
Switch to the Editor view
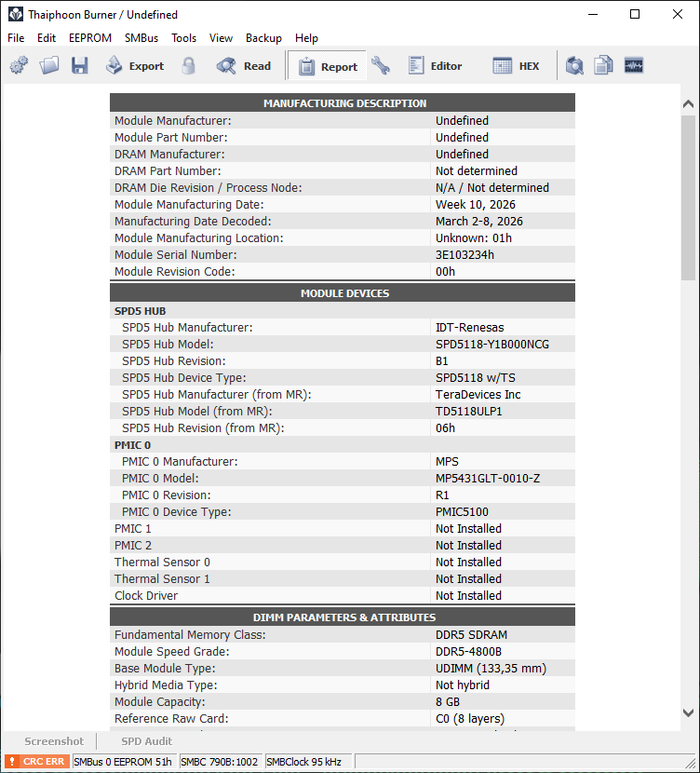(x=435, y=66)
